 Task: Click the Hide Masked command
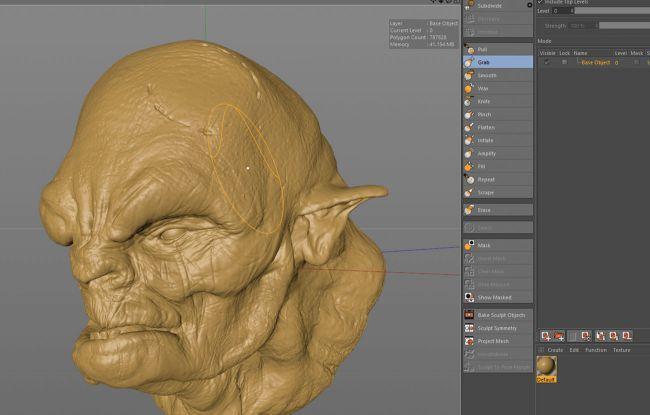point(497,284)
